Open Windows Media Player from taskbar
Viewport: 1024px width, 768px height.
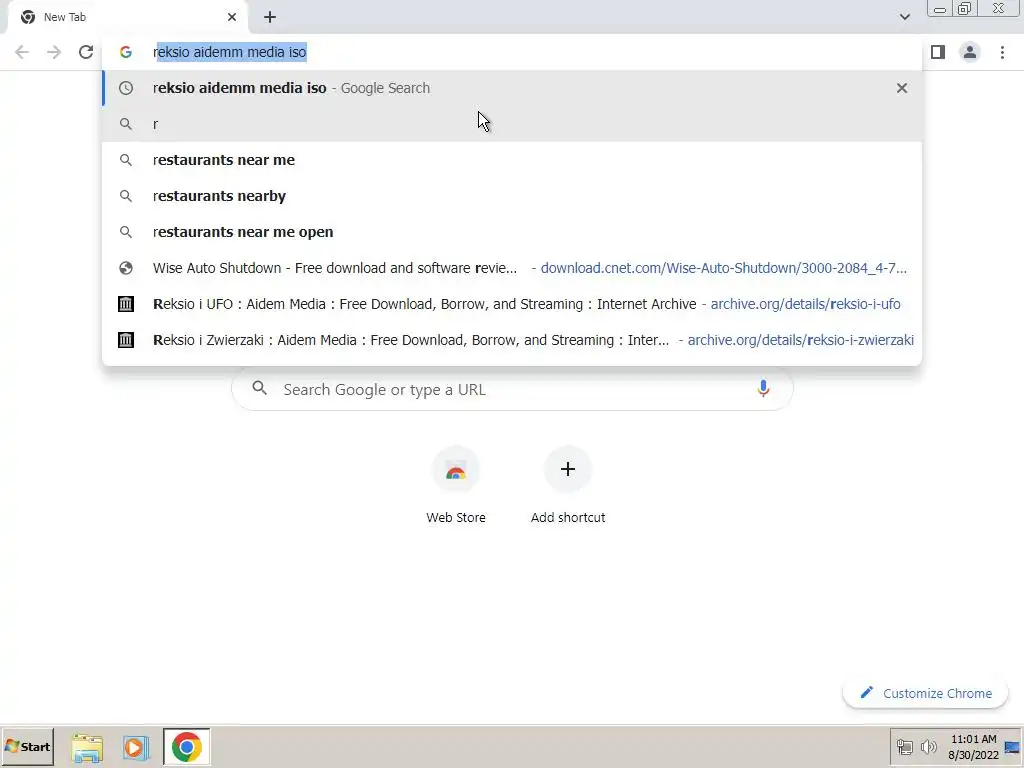(x=136, y=747)
